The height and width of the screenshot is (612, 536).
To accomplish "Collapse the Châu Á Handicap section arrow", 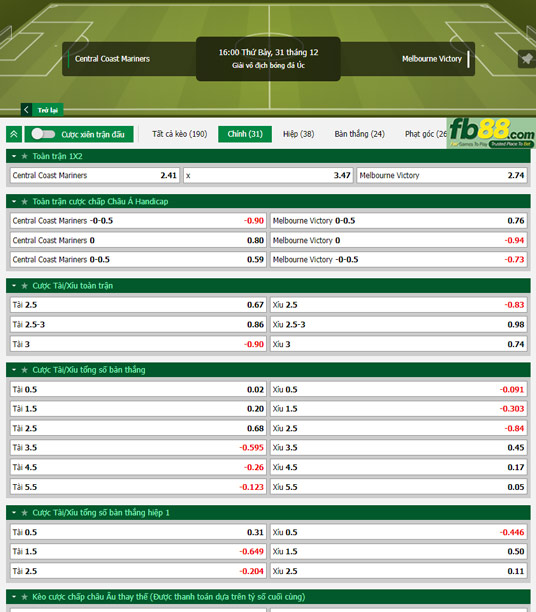I will tap(14, 201).
